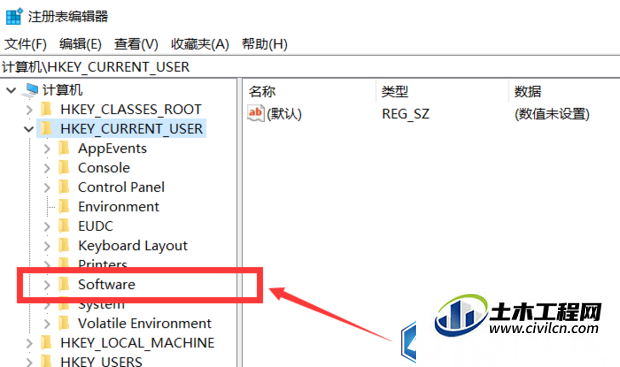This screenshot has height=367, width=620.
Task: Expand the HKEY_CLASSES_ROOT chevron
Action: click(29, 110)
